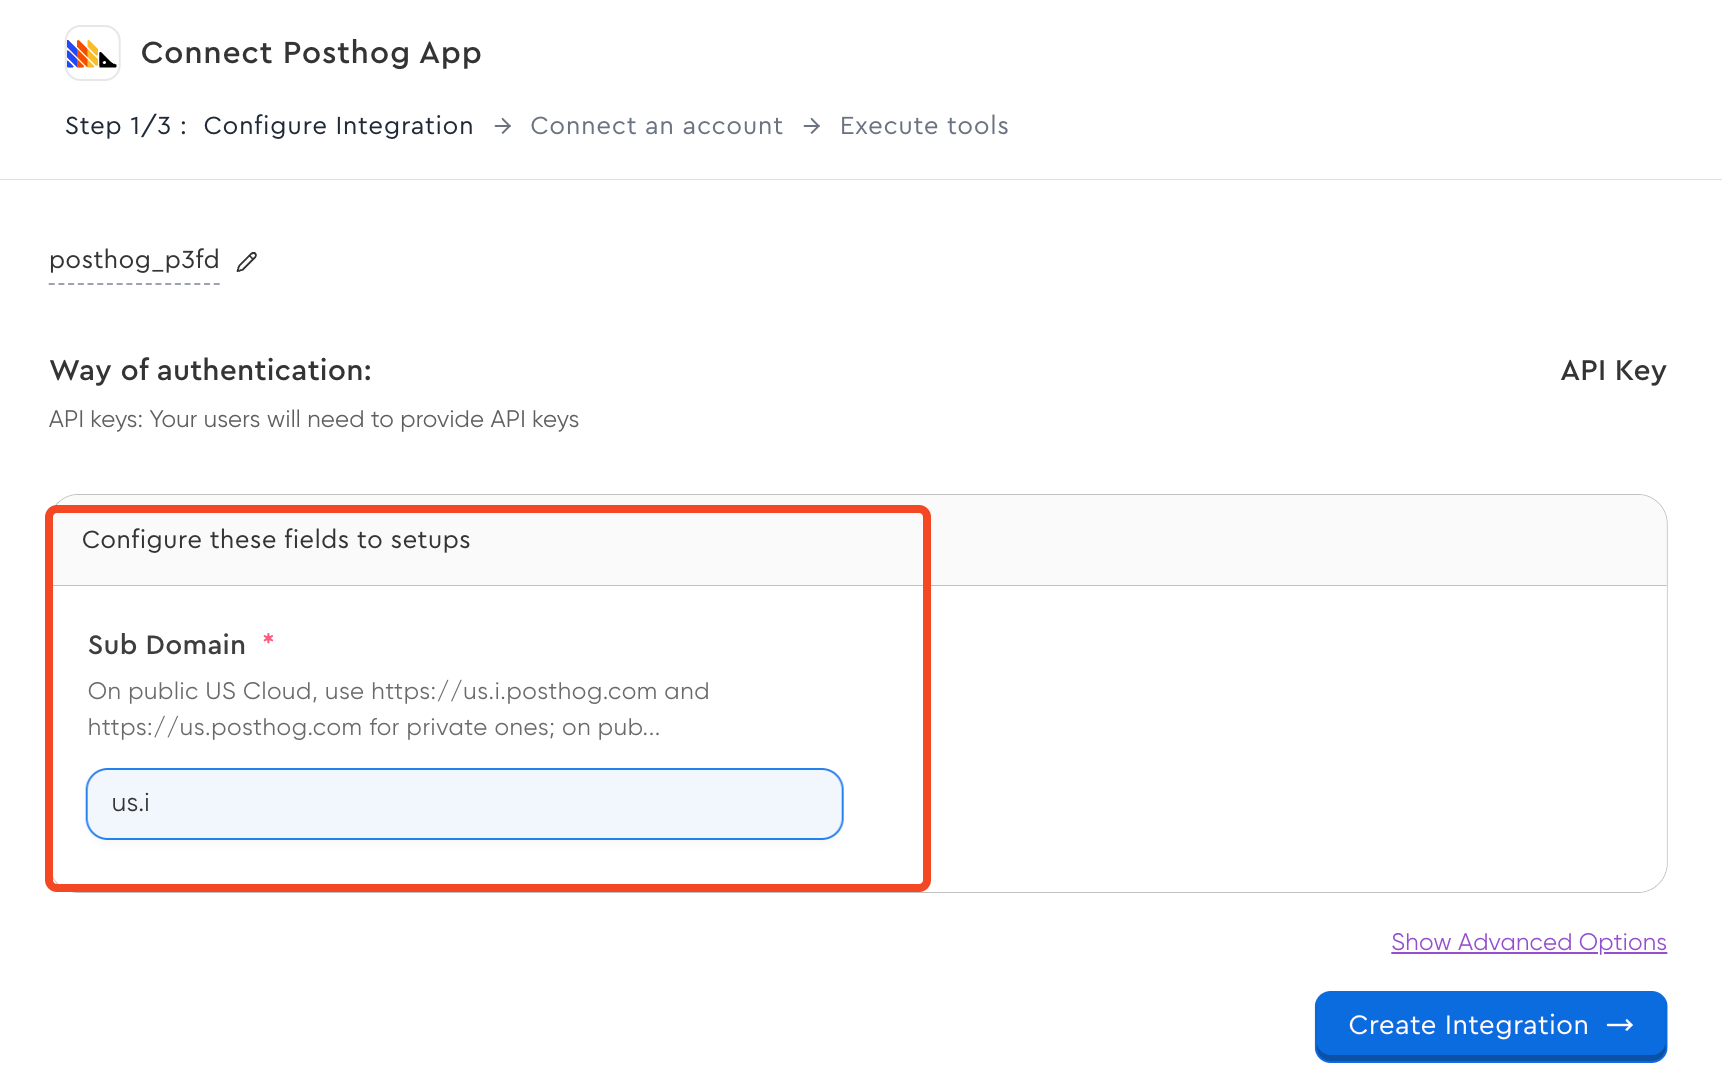Select the Execute tools step

[x=923, y=126]
